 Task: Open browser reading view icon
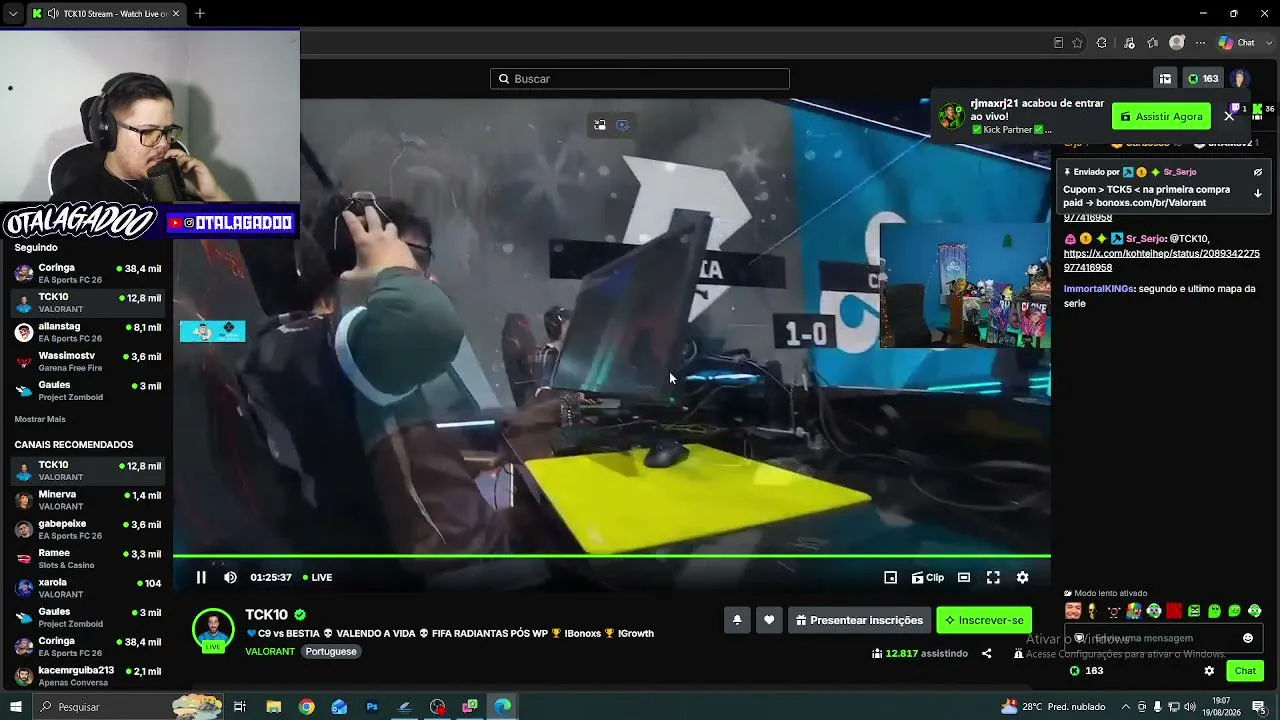tap(1058, 43)
